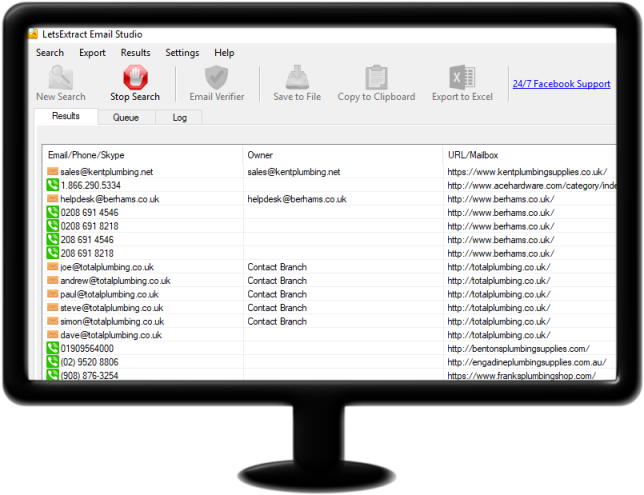Image resolution: width=644 pixels, height=495 pixels.
Task: Click phone icon beside 01909564000
Action: (52, 348)
